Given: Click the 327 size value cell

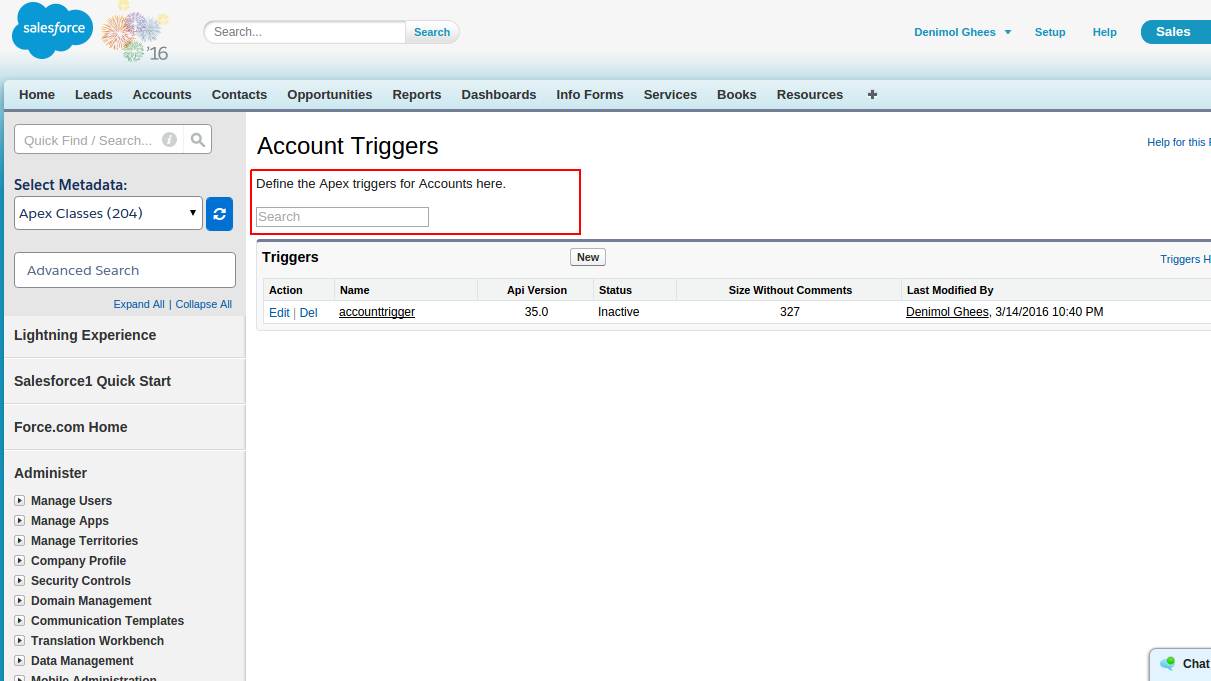Looking at the screenshot, I should tap(790, 312).
